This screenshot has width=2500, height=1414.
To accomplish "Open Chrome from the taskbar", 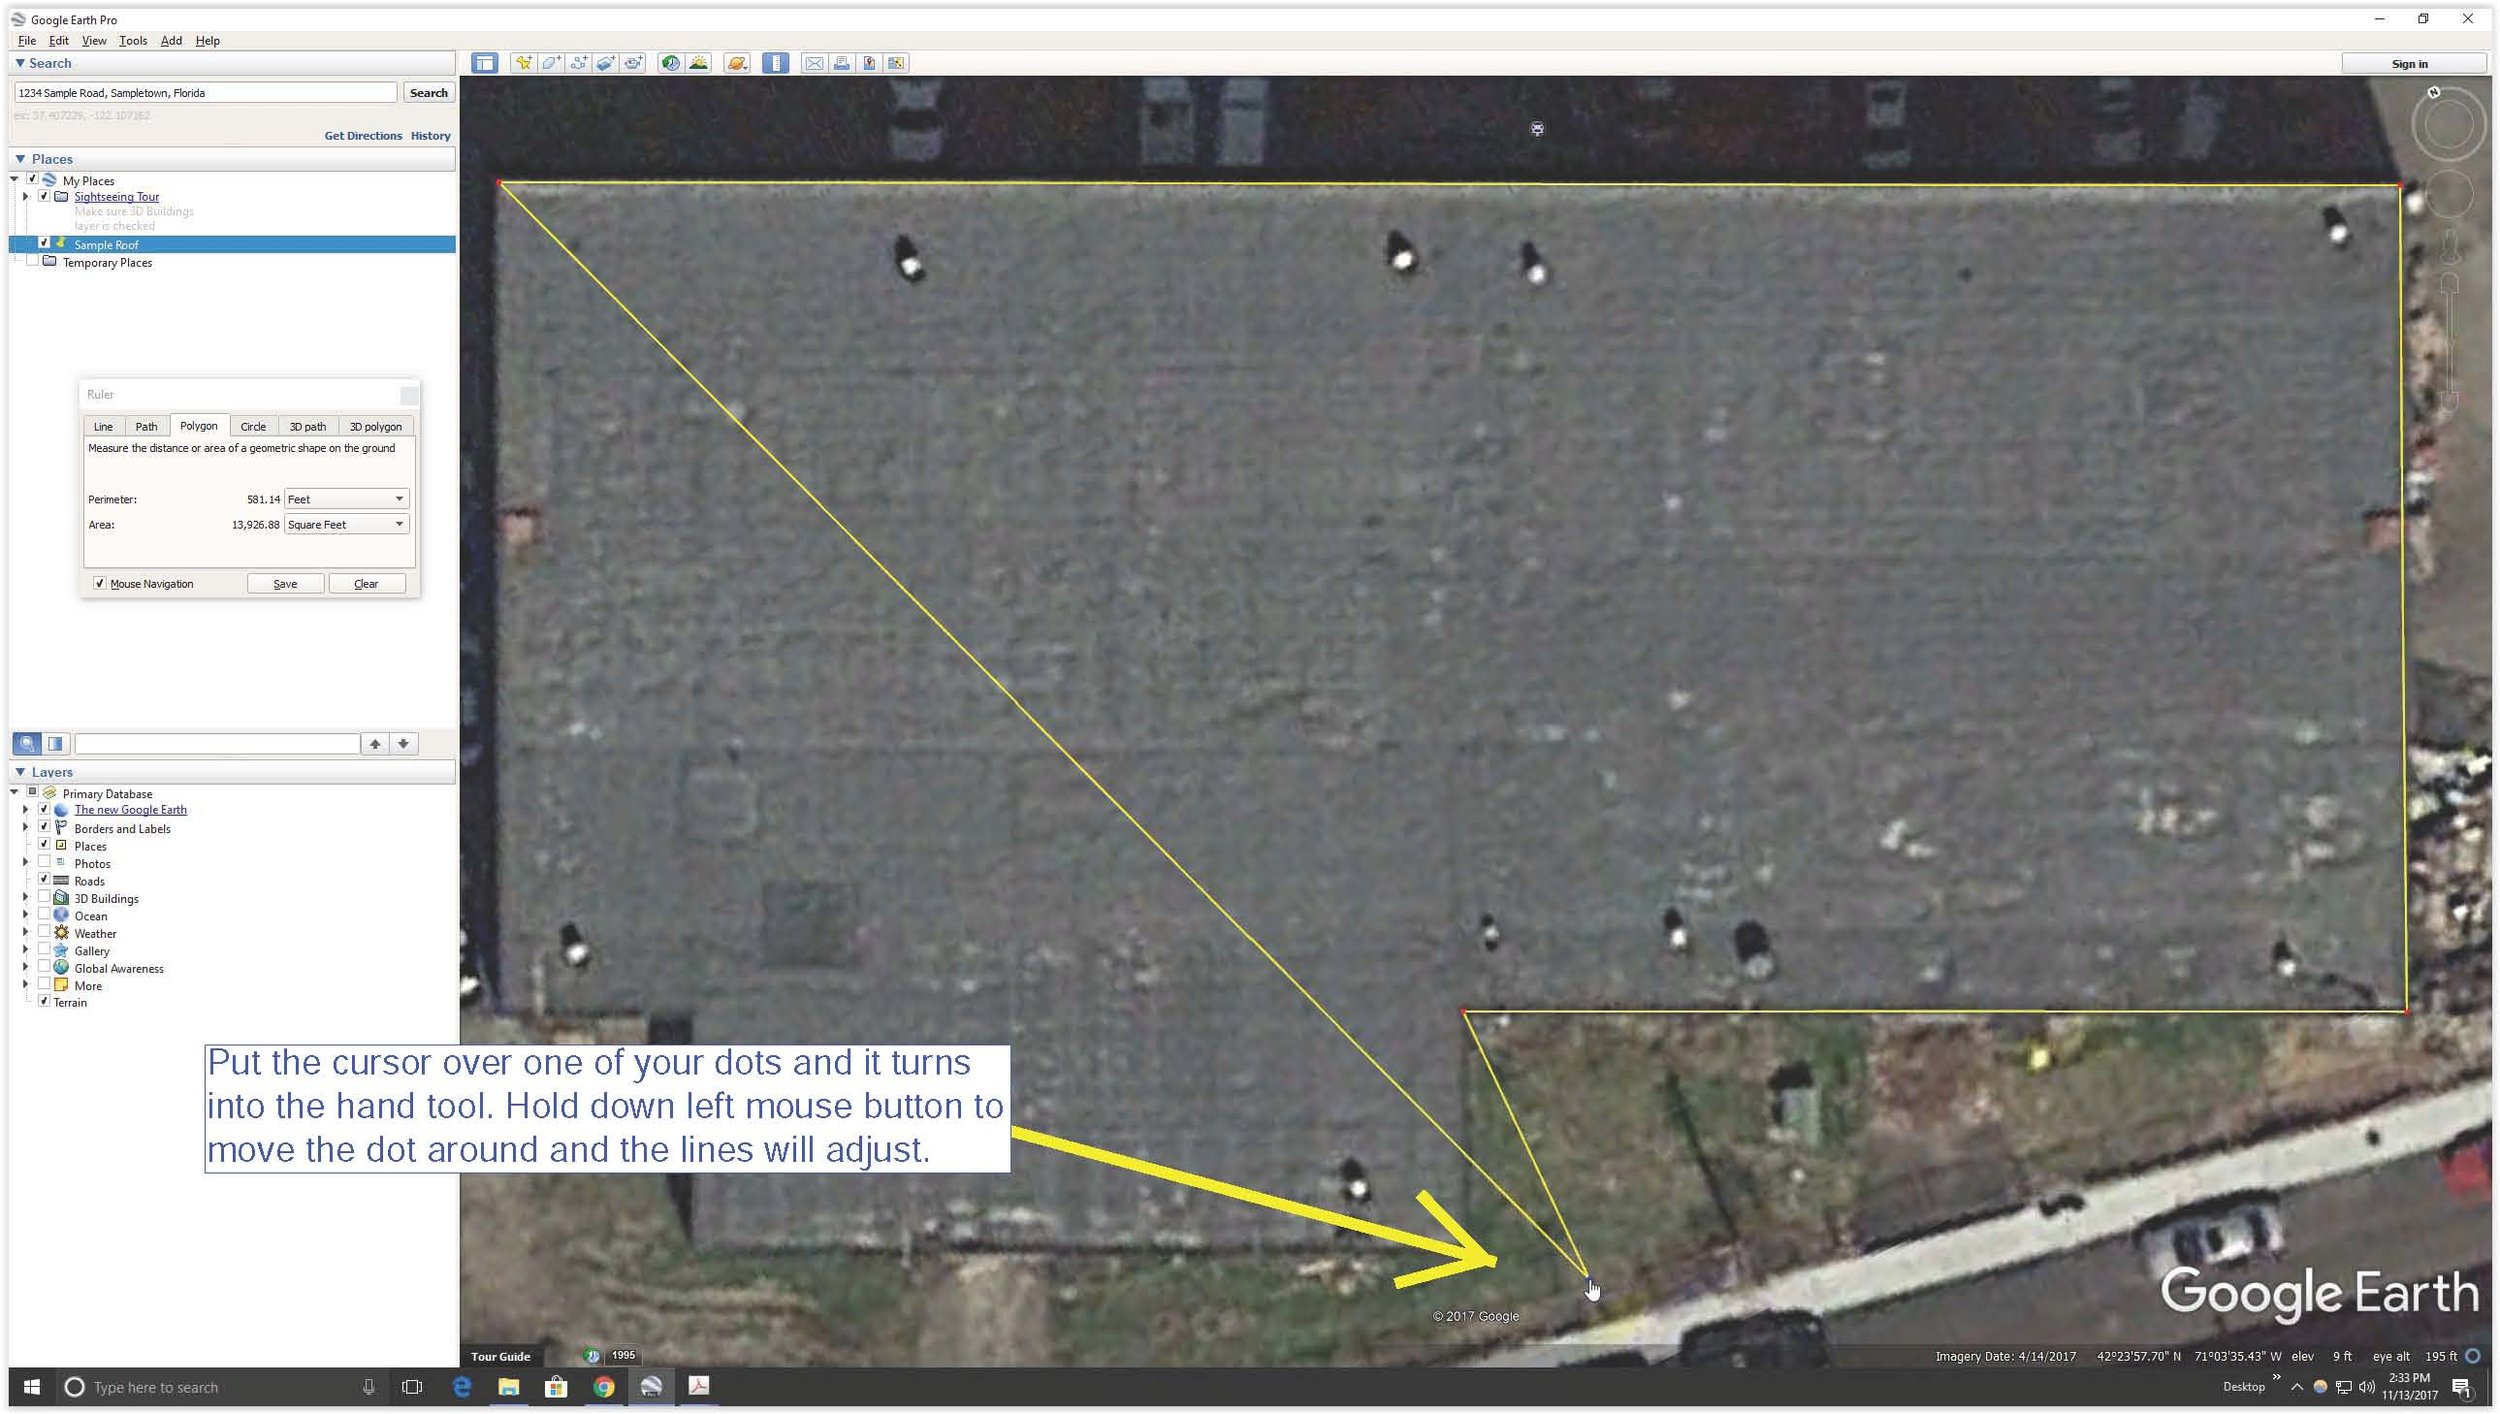I will pos(603,1387).
